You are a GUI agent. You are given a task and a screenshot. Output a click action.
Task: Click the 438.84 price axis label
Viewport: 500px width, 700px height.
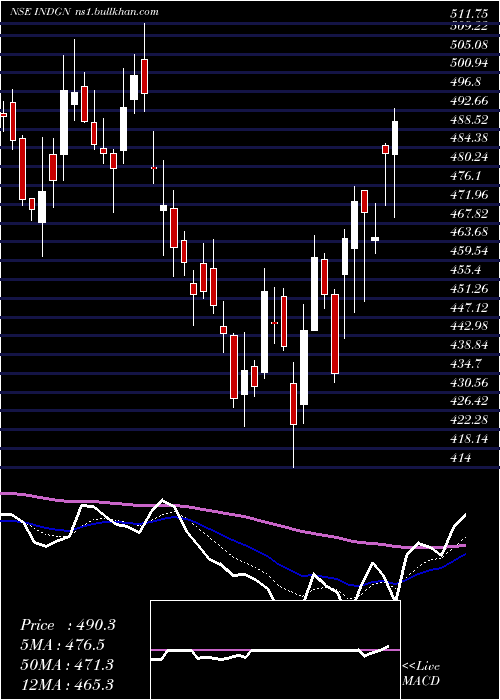469,345
